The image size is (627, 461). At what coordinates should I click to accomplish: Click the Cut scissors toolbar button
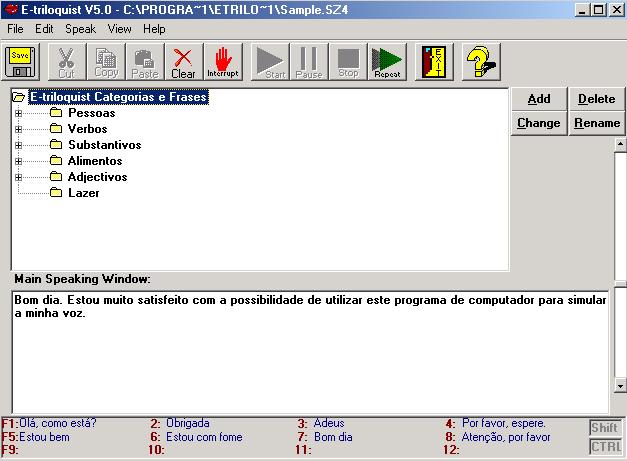pos(66,62)
